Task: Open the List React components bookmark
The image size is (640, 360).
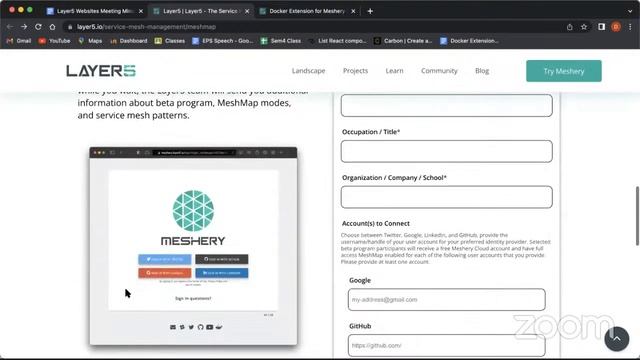Action: 338,41
